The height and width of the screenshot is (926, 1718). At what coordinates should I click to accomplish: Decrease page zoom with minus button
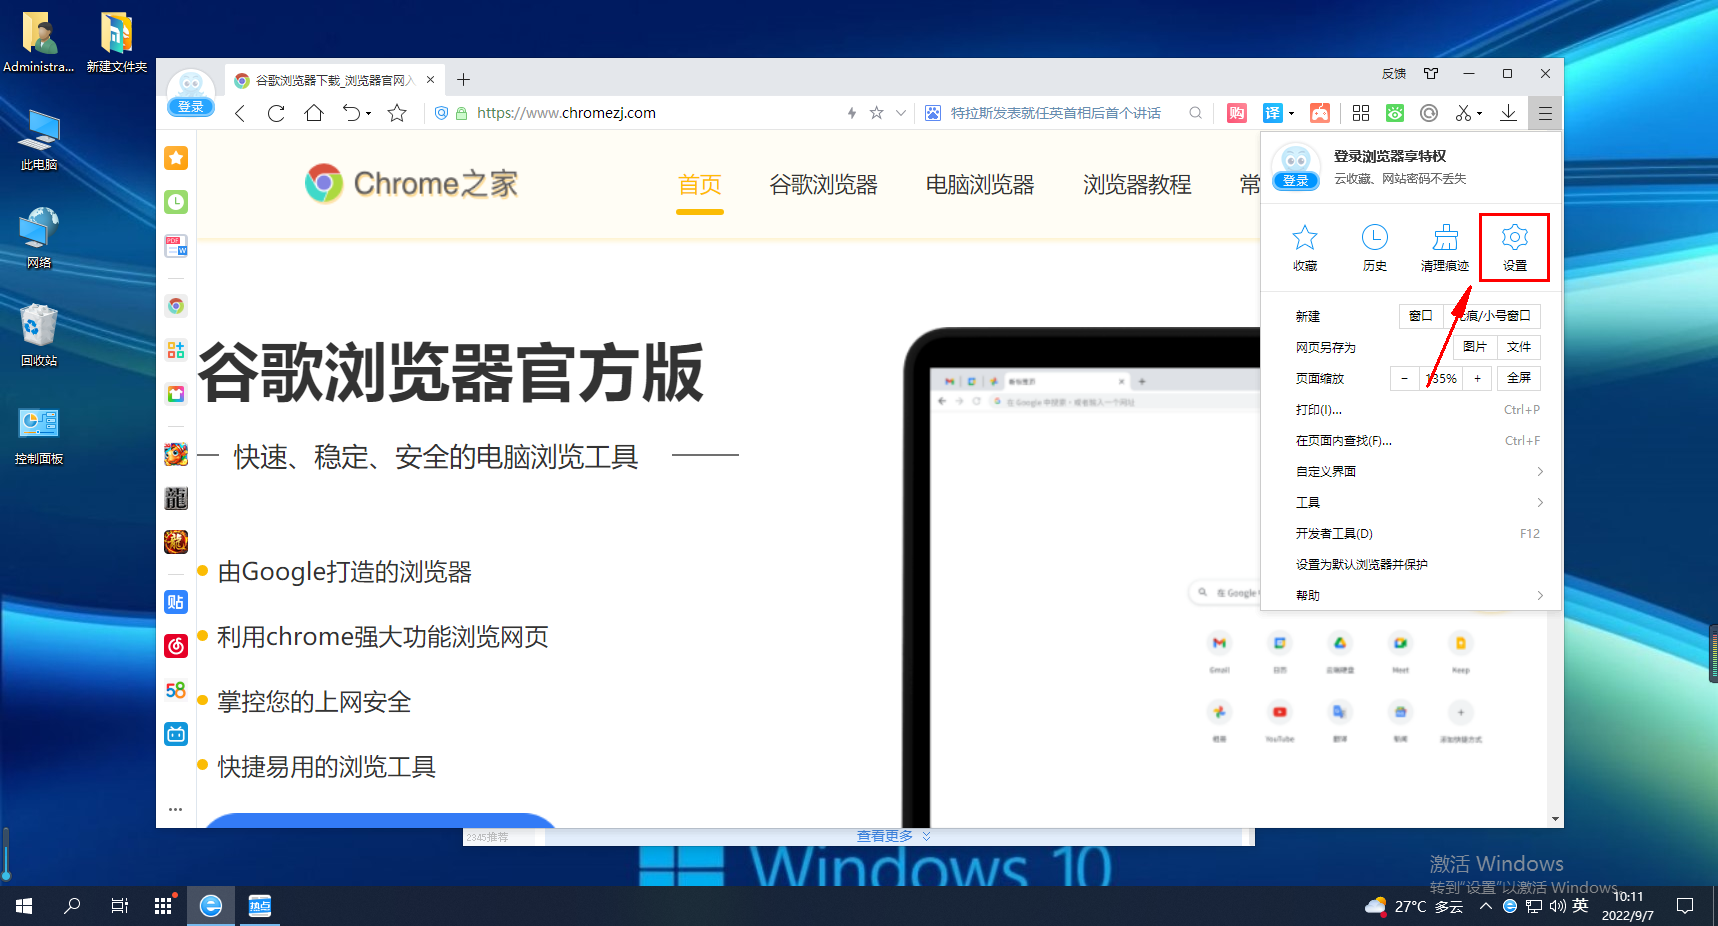point(1404,378)
